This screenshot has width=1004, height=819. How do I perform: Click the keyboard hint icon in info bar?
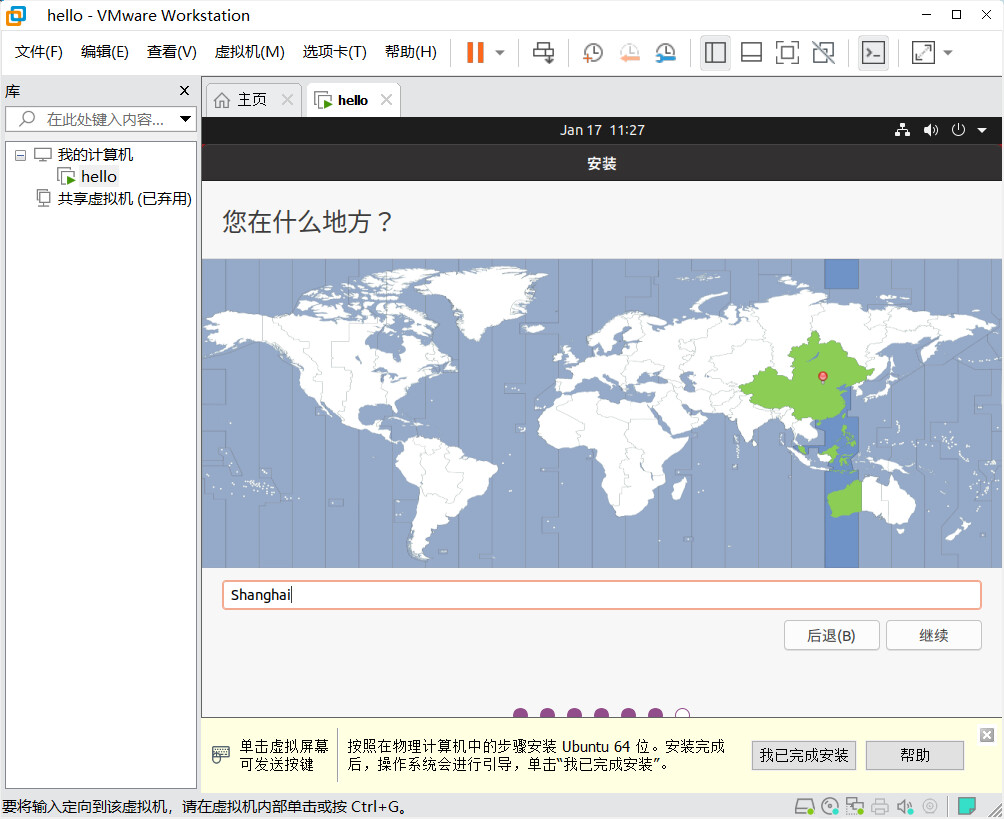tap(220, 754)
